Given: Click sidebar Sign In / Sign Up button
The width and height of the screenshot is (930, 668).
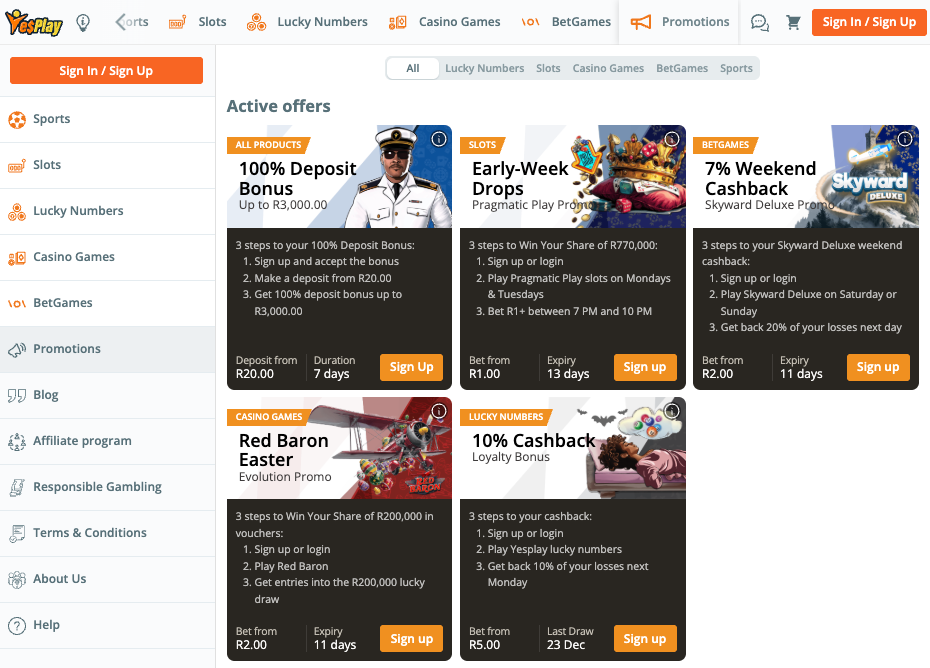Looking at the screenshot, I should pos(106,70).
